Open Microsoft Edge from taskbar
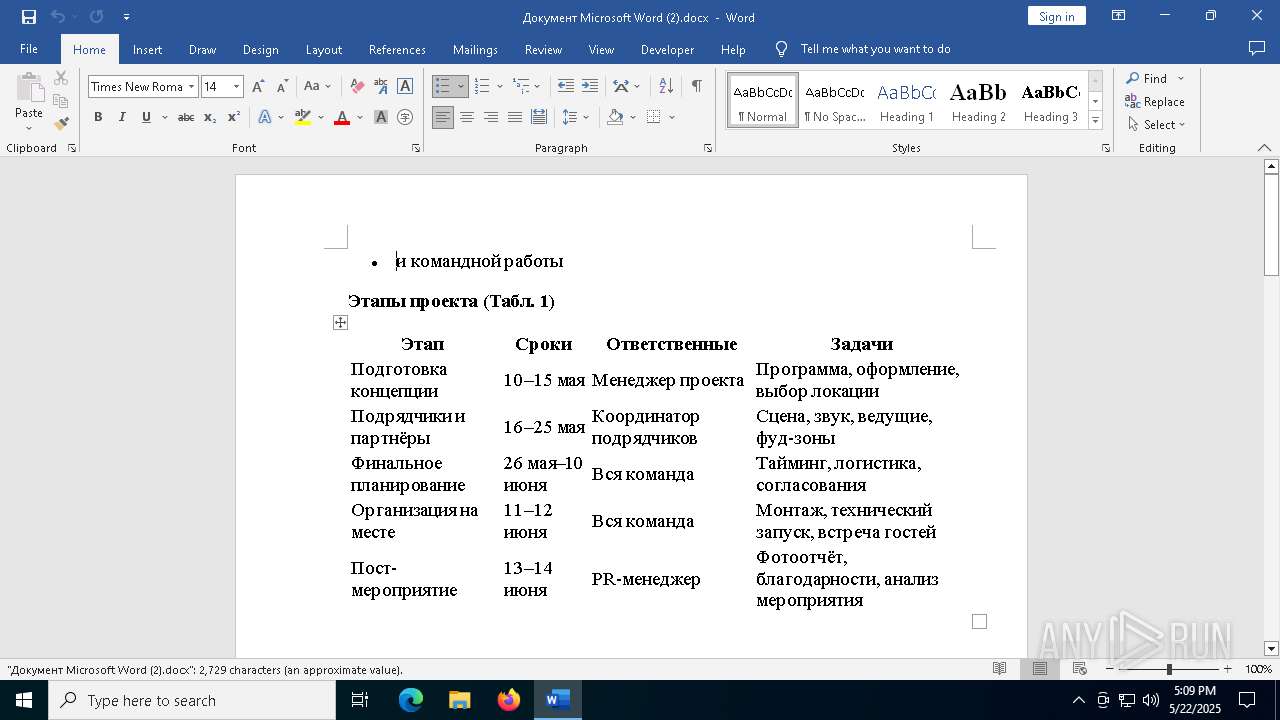Screen dimensions: 1280x720 coord(411,700)
